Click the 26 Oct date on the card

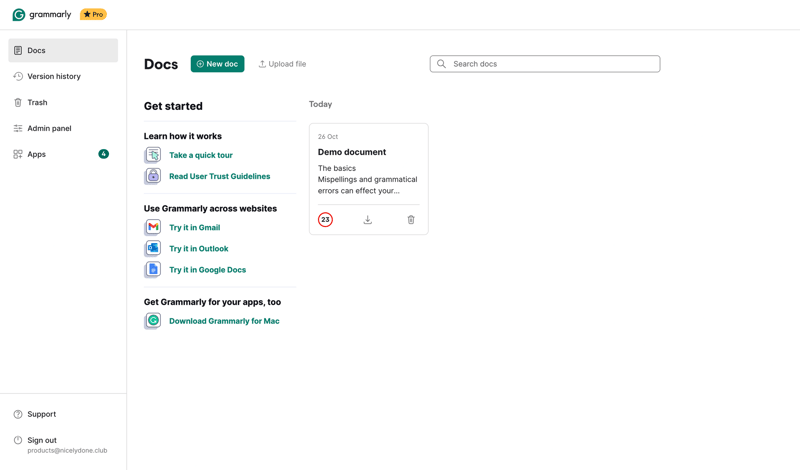pyautogui.click(x=328, y=137)
